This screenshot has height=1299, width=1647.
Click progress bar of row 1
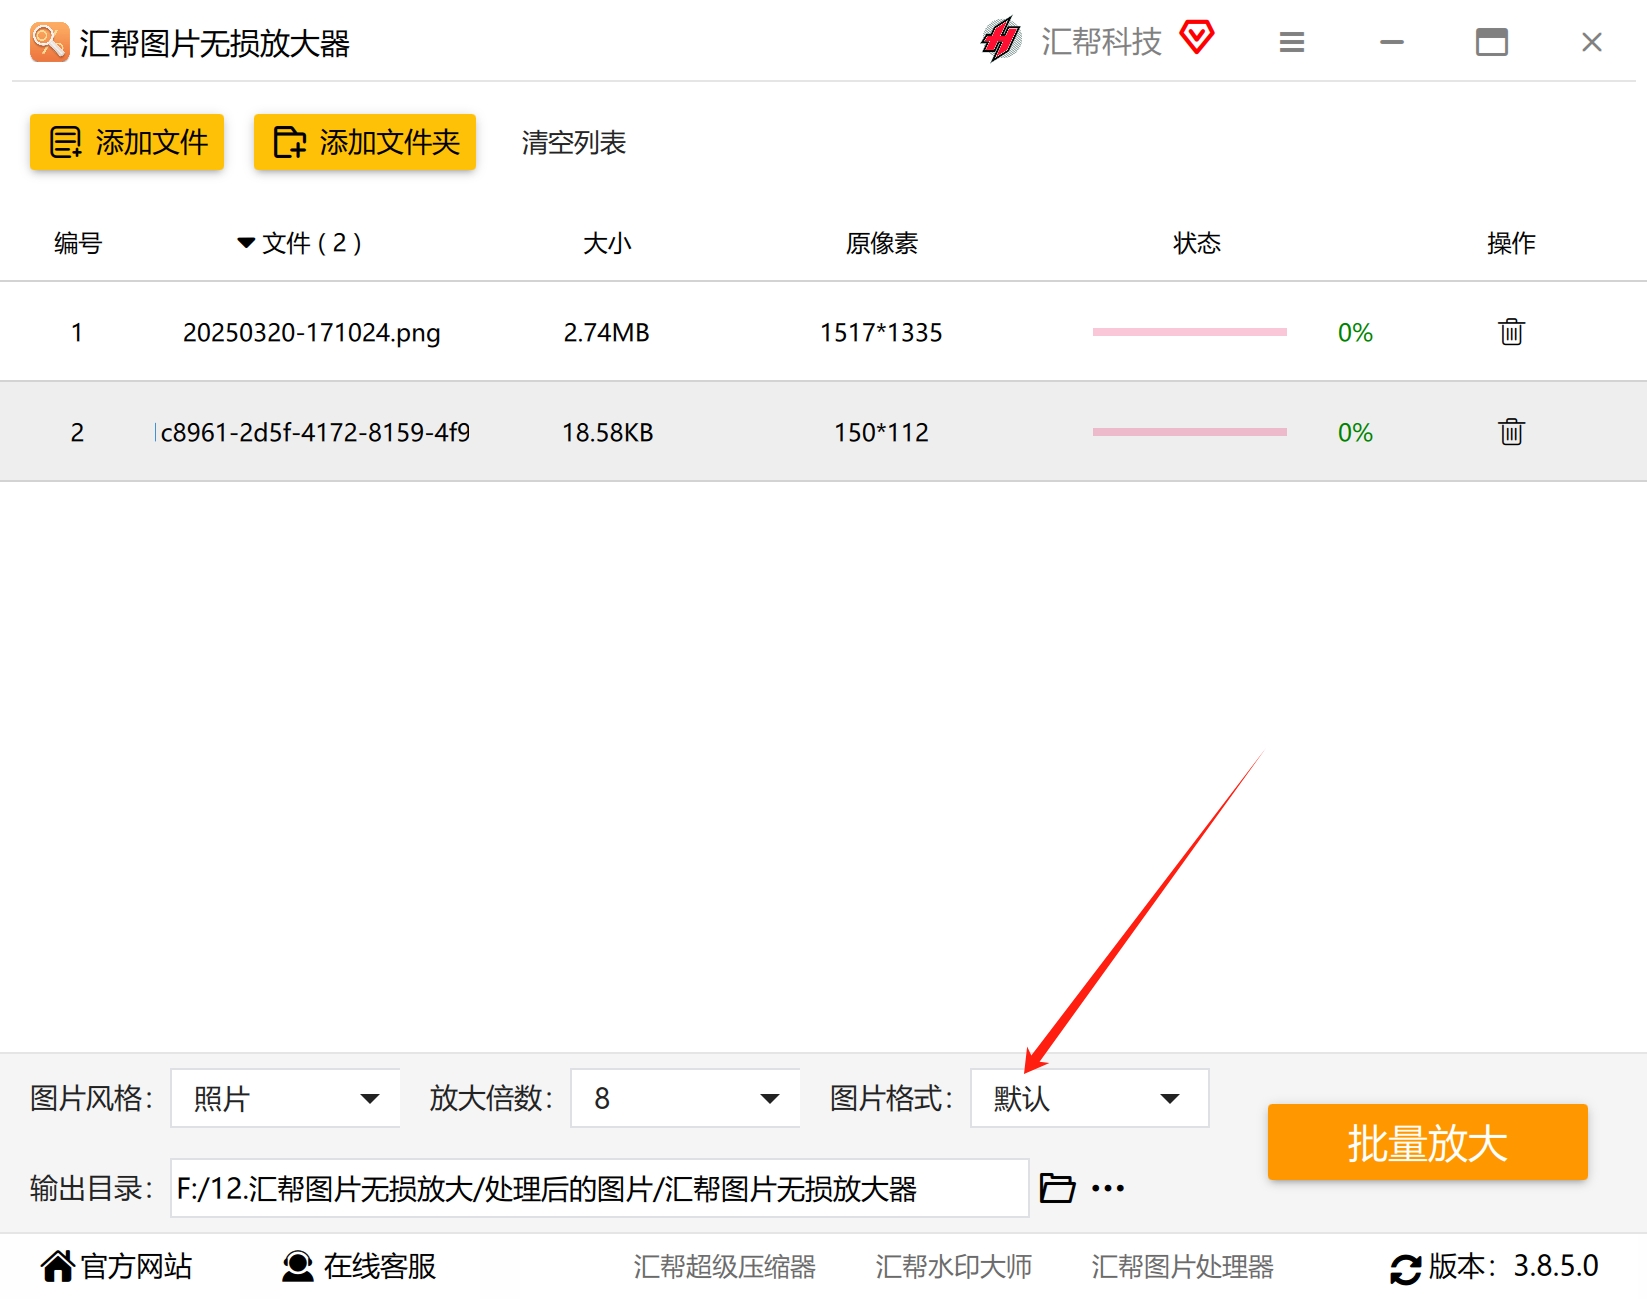(x=1190, y=332)
